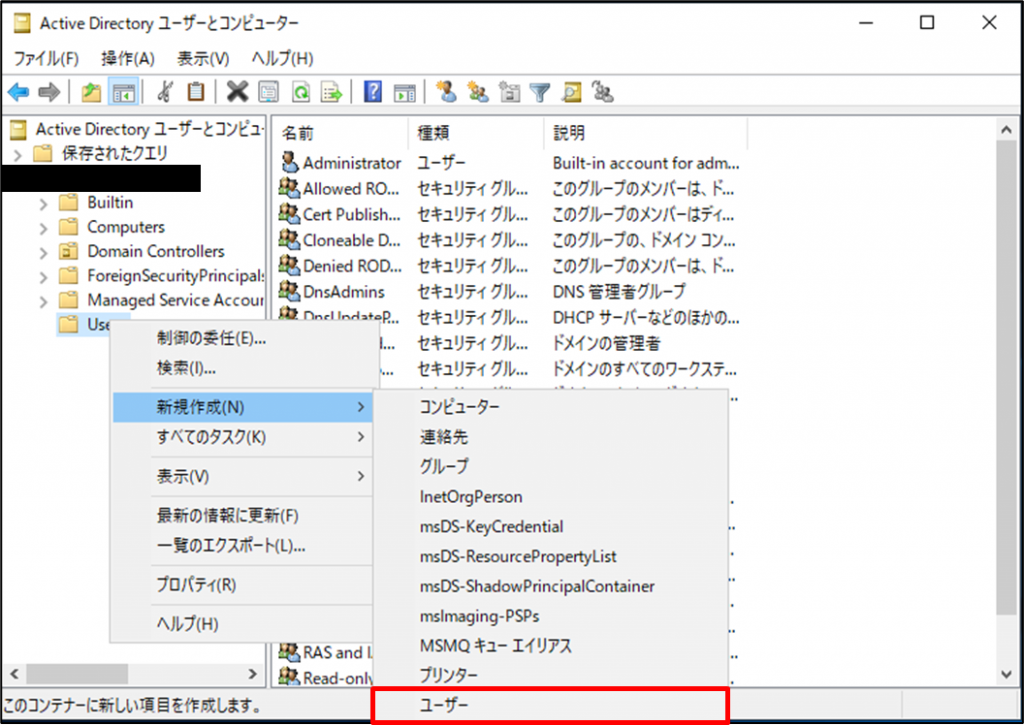The height and width of the screenshot is (725, 1024).
Task: Click the list's vertical scrollbar up arrow
Action: tap(1006, 129)
